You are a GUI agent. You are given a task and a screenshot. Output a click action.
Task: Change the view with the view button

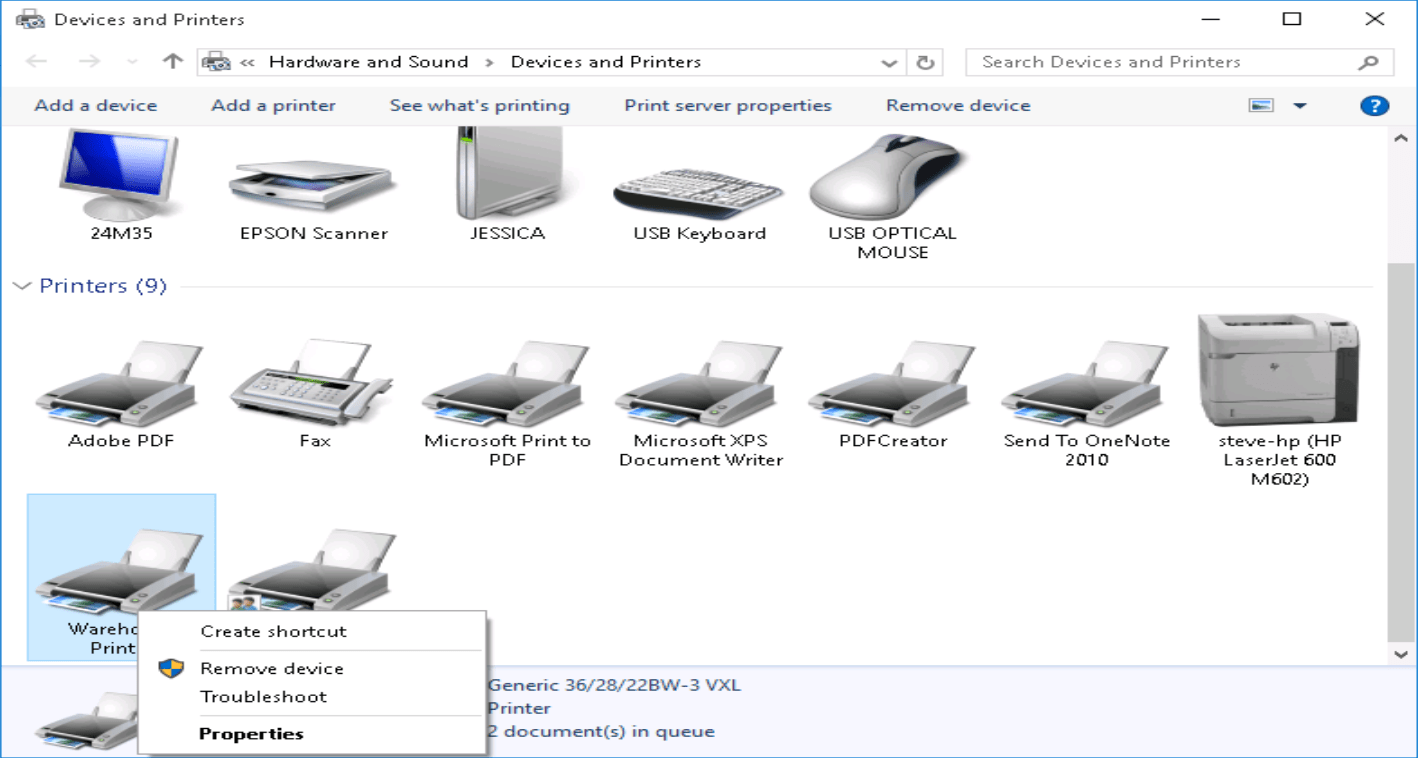(1261, 105)
